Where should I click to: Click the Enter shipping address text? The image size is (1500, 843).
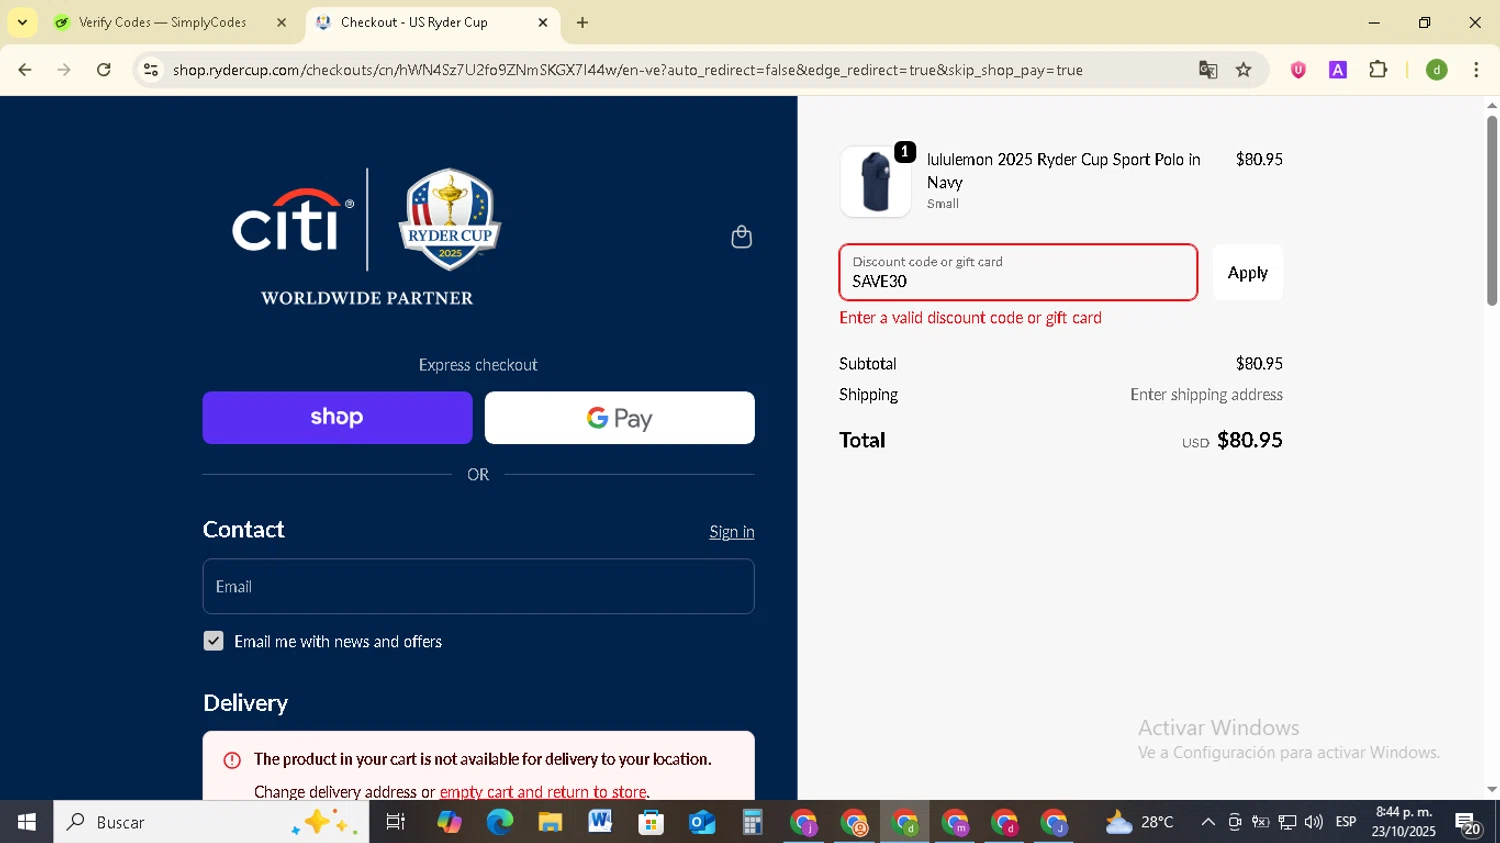coord(1206,394)
